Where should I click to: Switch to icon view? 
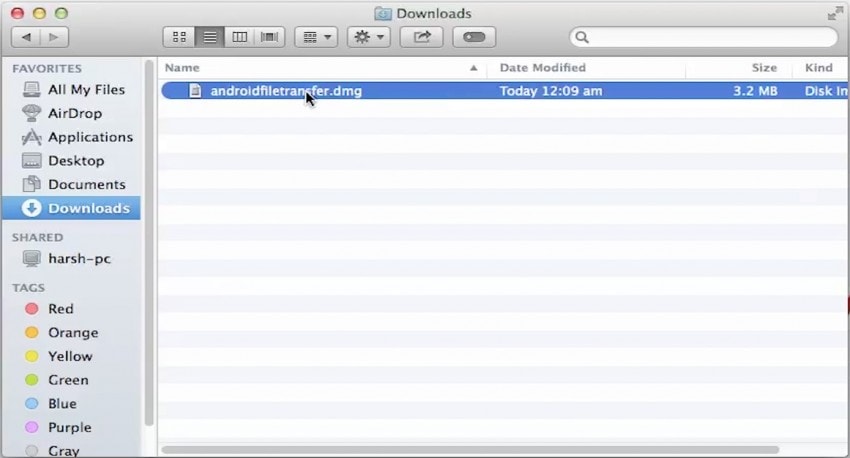pyautogui.click(x=179, y=37)
